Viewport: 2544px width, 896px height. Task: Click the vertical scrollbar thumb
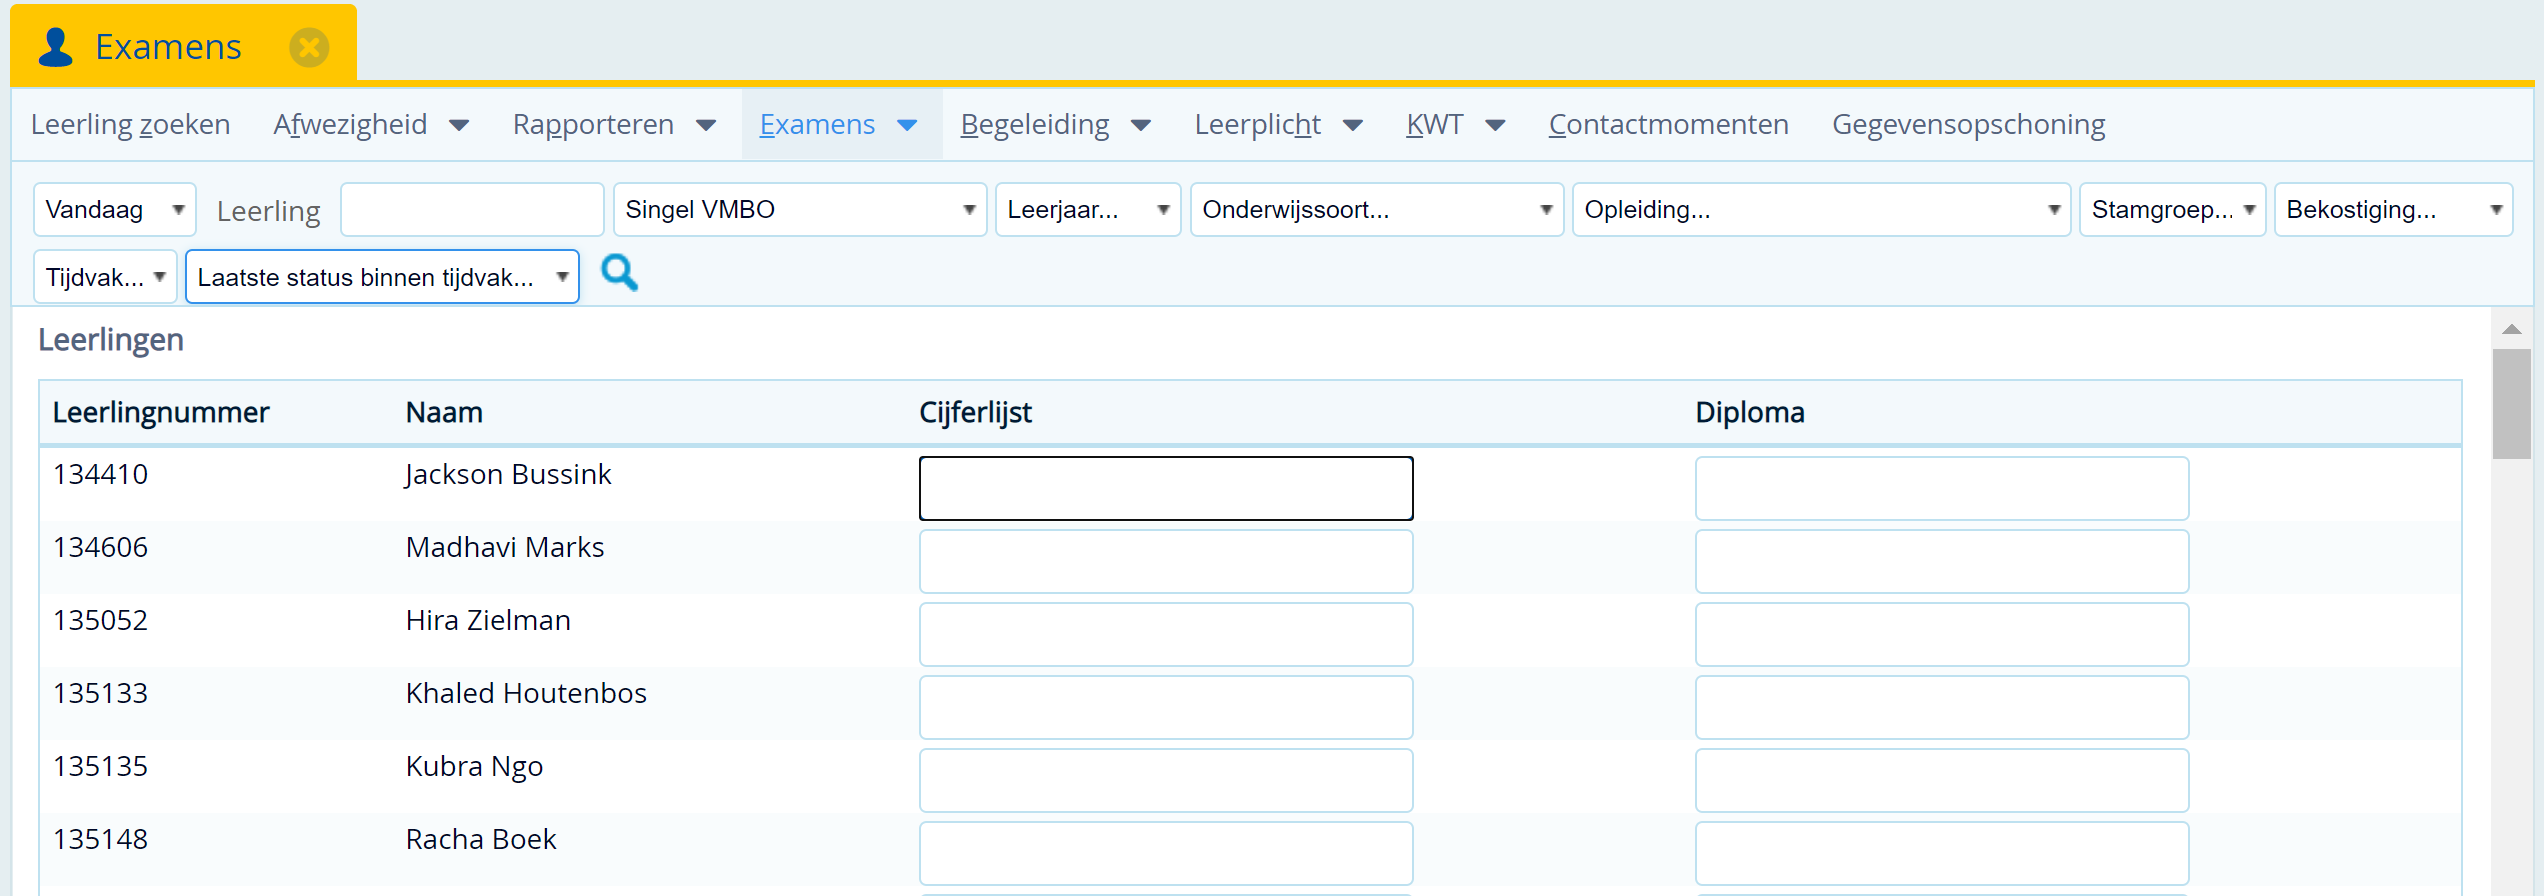click(x=2511, y=403)
